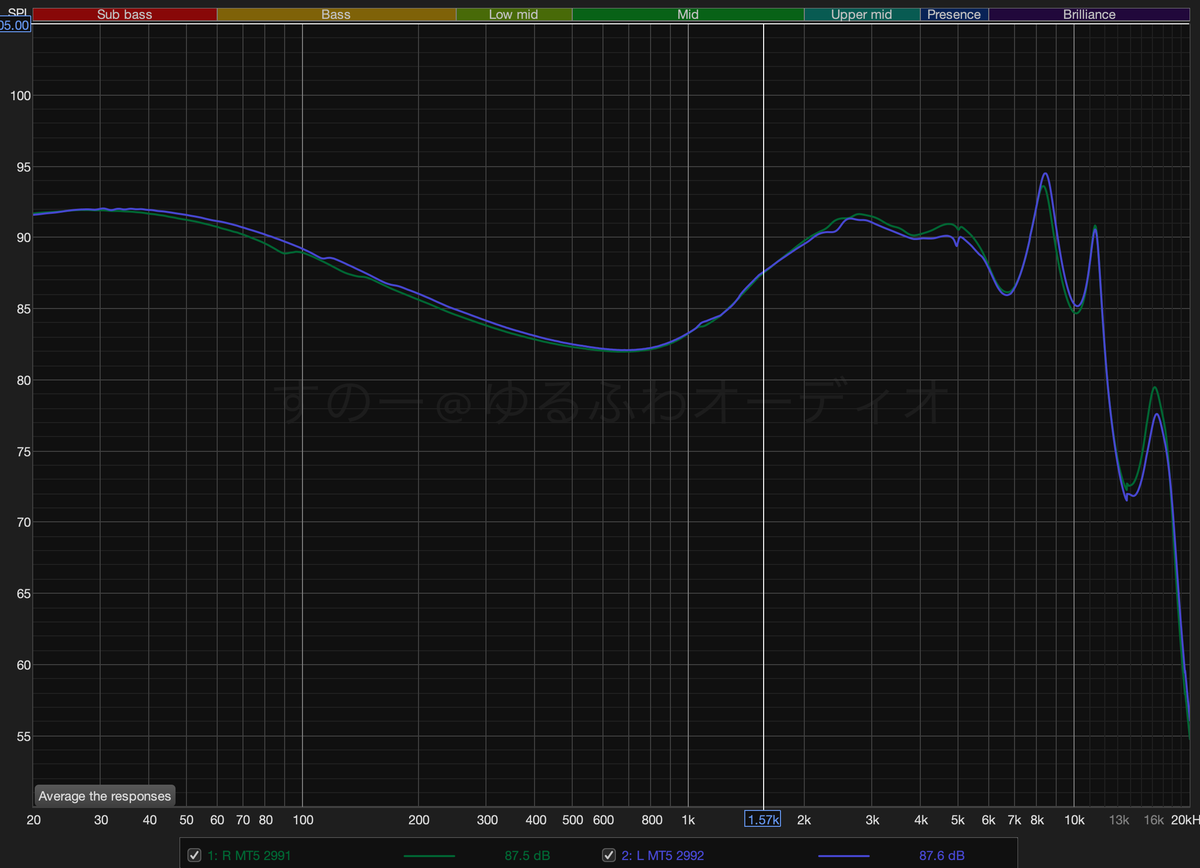The width and height of the screenshot is (1200, 868).
Task: Click the Presence frequency band label
Action: click(954, 15)
